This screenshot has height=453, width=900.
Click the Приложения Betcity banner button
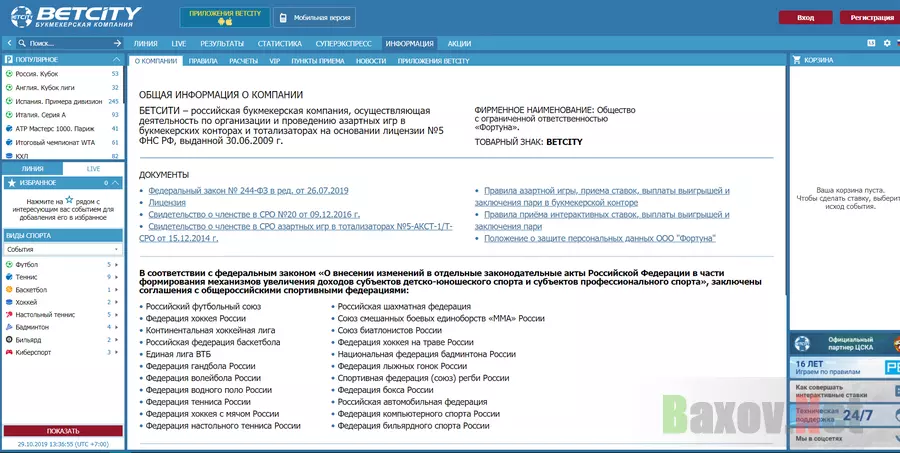tap(225, 17)
